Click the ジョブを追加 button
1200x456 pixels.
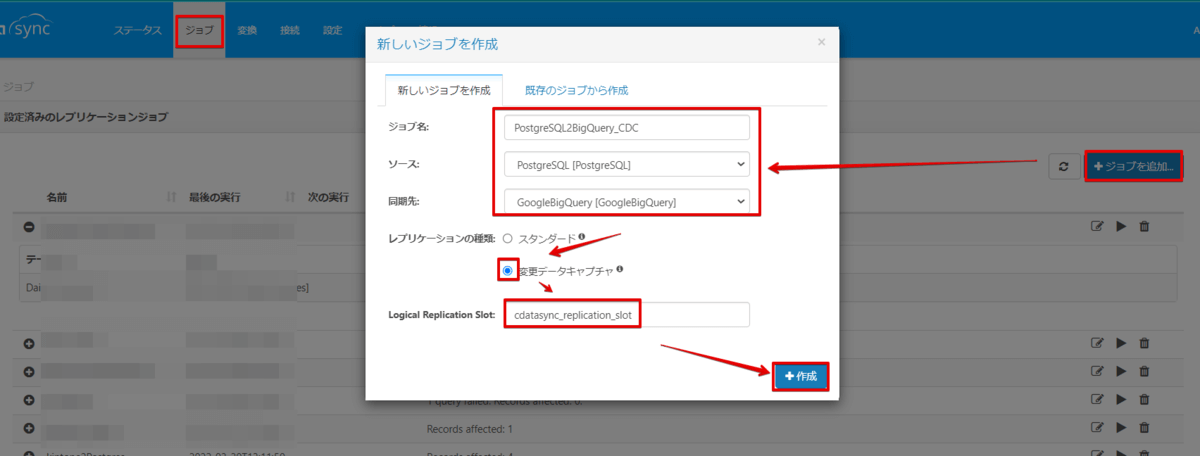[x=1134, y=166]
